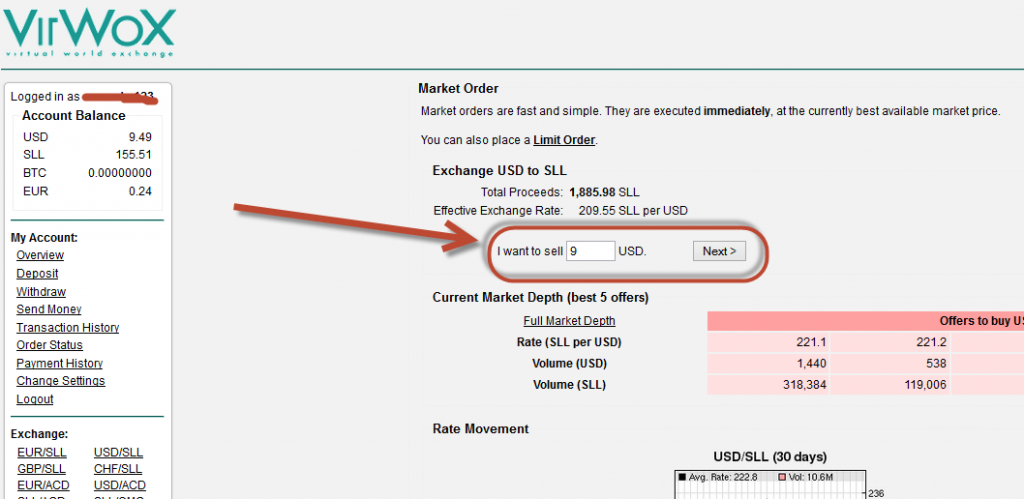The height and width of the screenshot is (499, 1024).
Task: Click the SLL volume cell 318,384
Action: click(x=768, y=385)
